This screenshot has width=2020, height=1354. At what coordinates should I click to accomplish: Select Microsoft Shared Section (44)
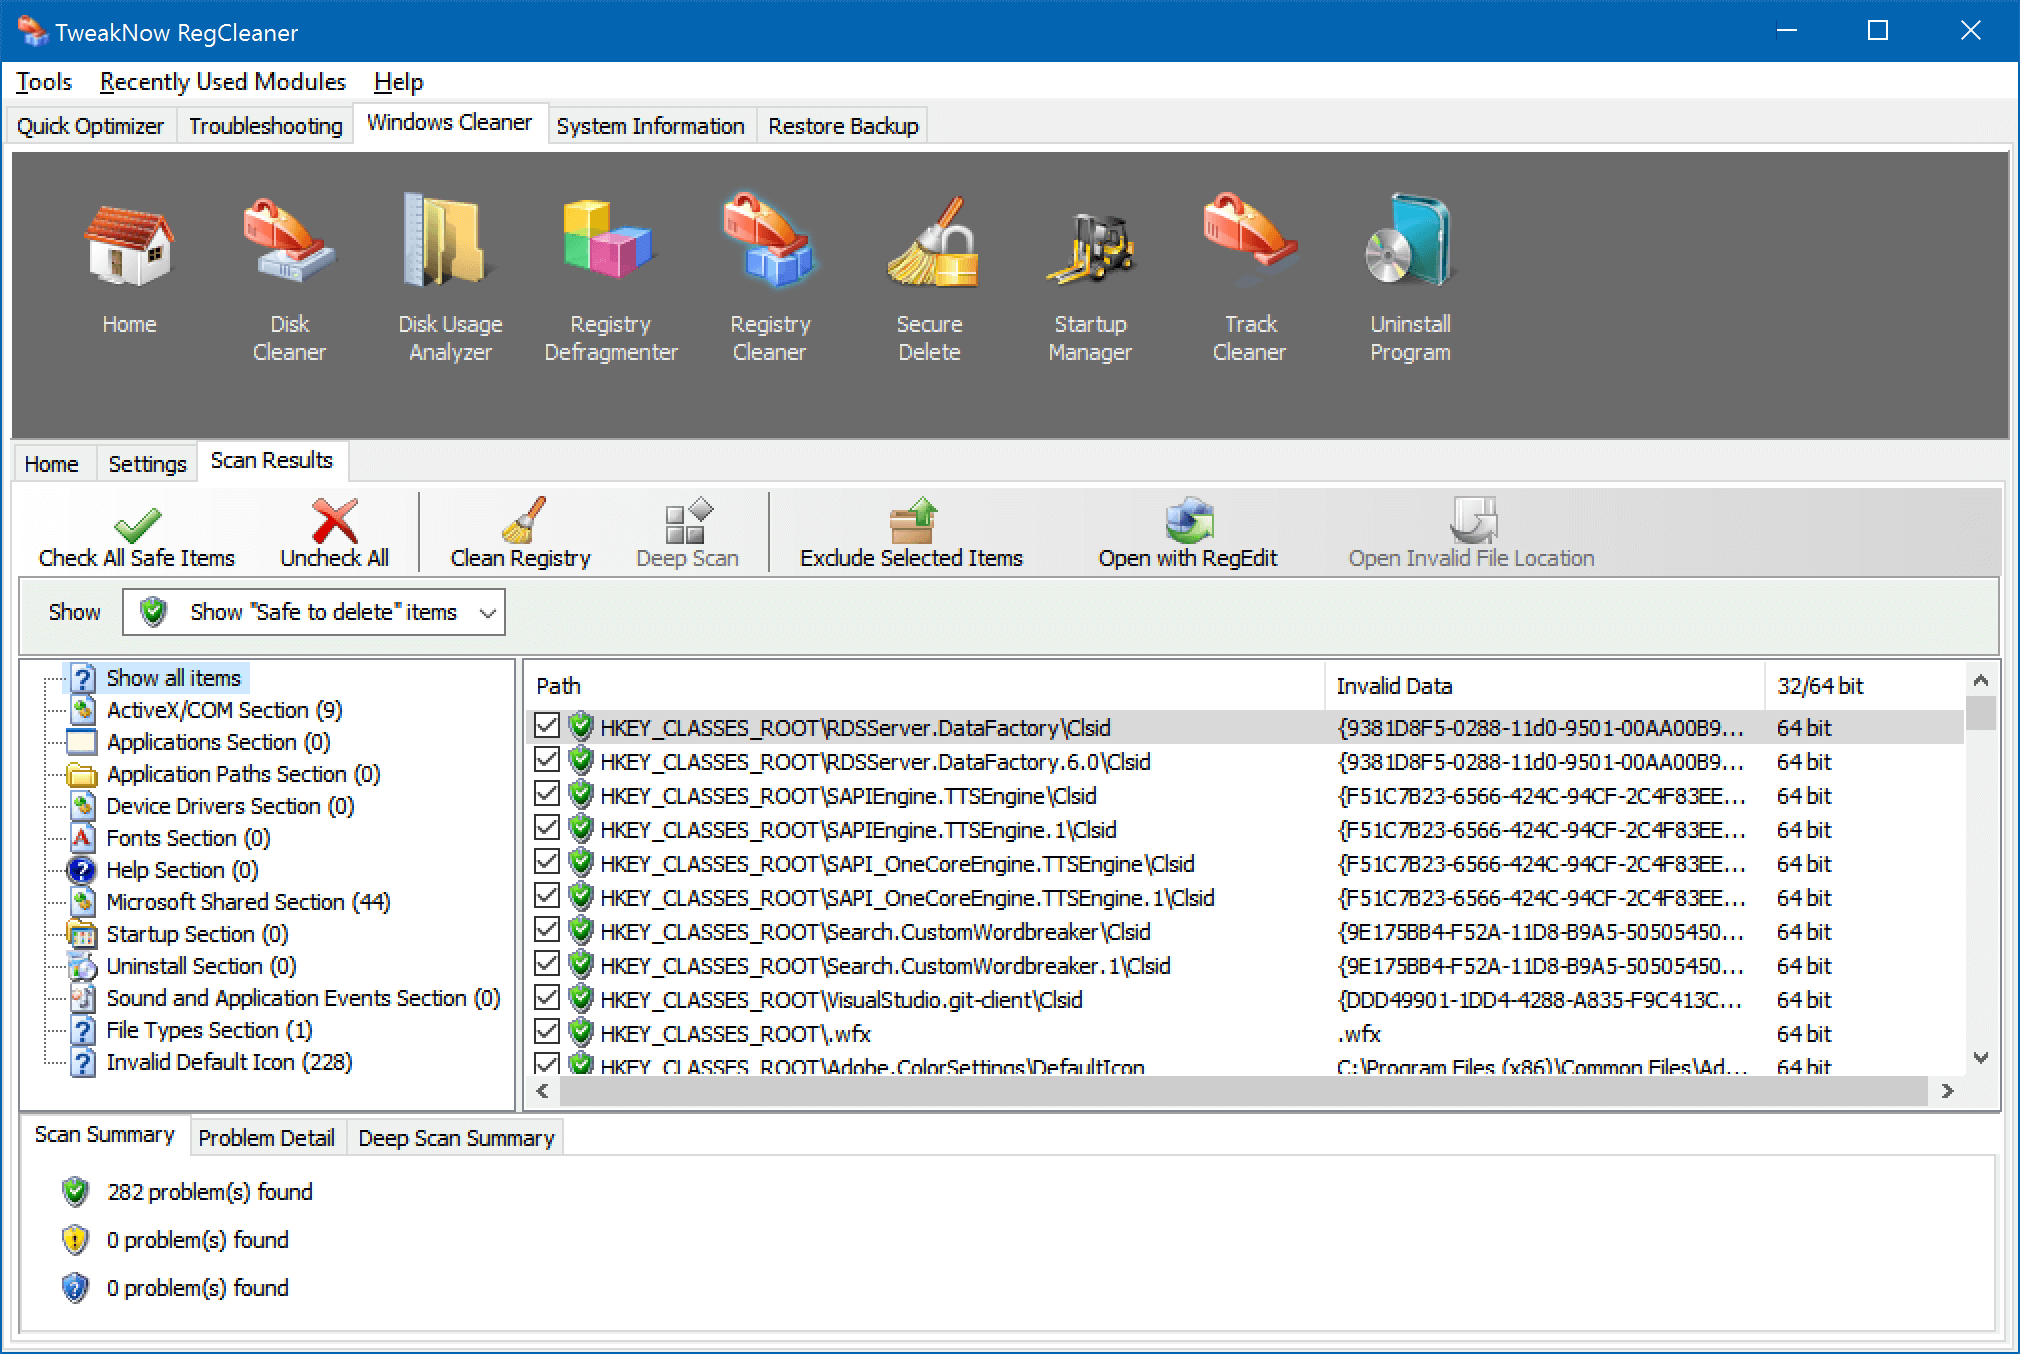(248, 902)
